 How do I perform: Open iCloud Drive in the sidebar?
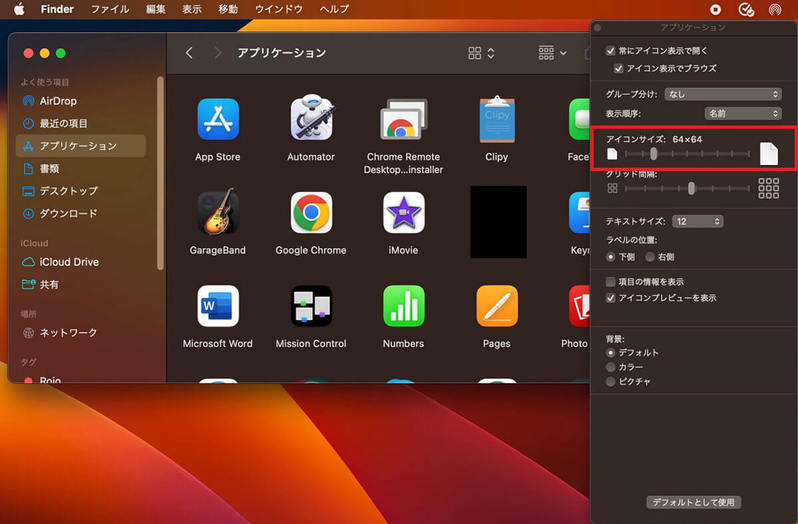point(81,261)
